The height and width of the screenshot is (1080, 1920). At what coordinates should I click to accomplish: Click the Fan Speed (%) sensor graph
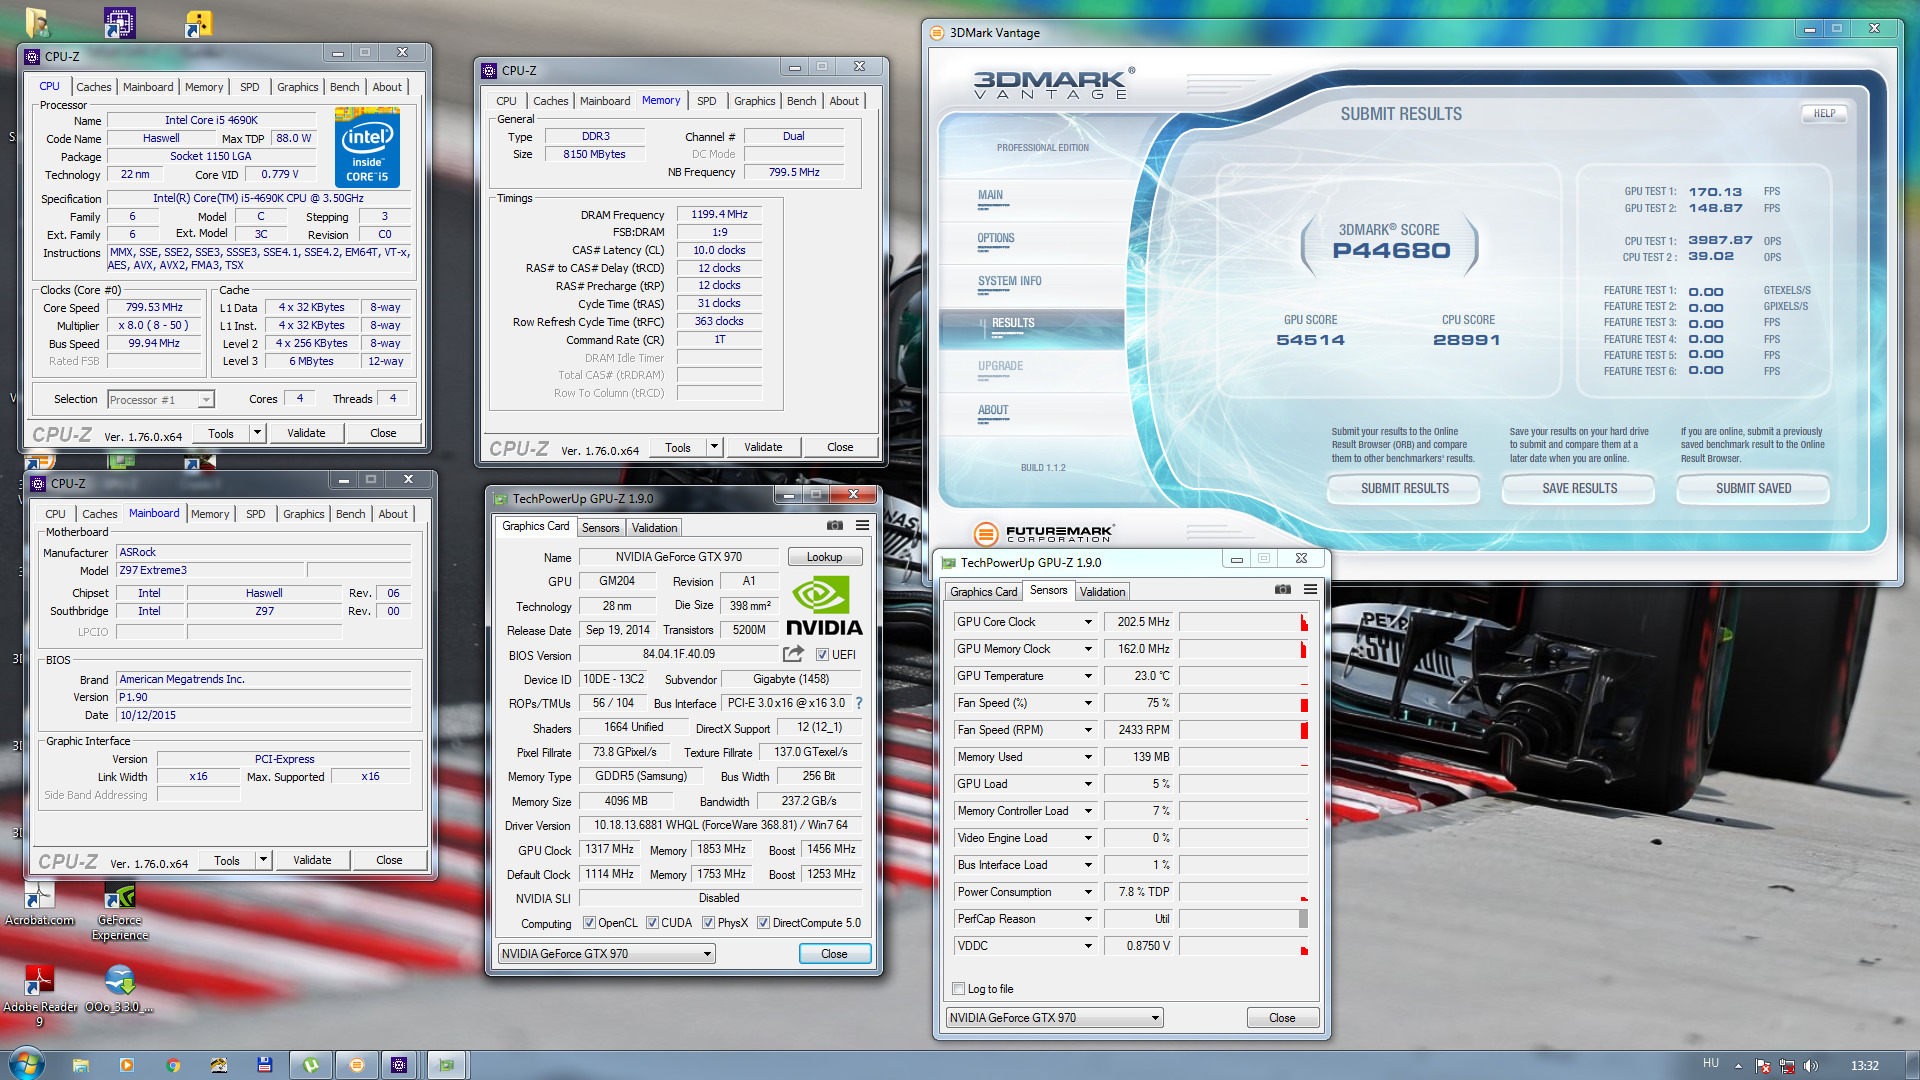click(x=1243, y=703)
